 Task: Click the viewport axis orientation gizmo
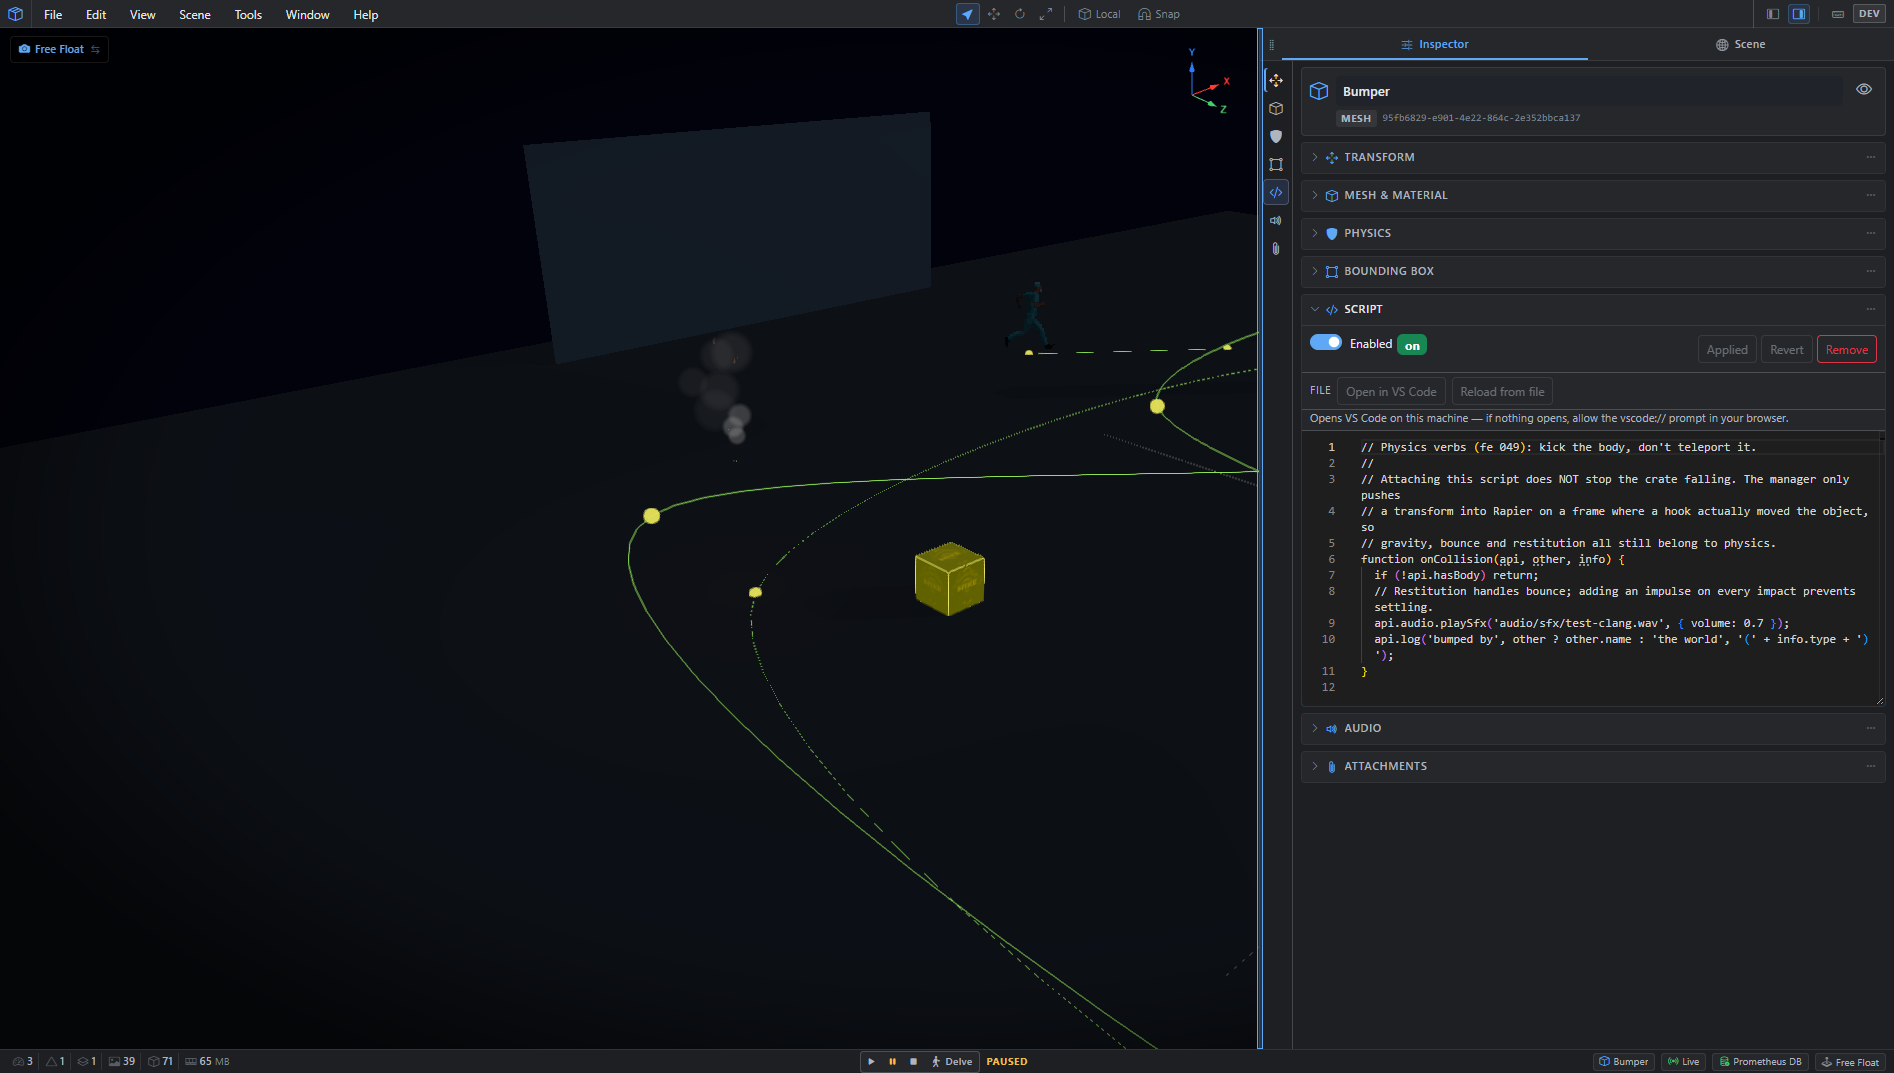(1208, 82)
